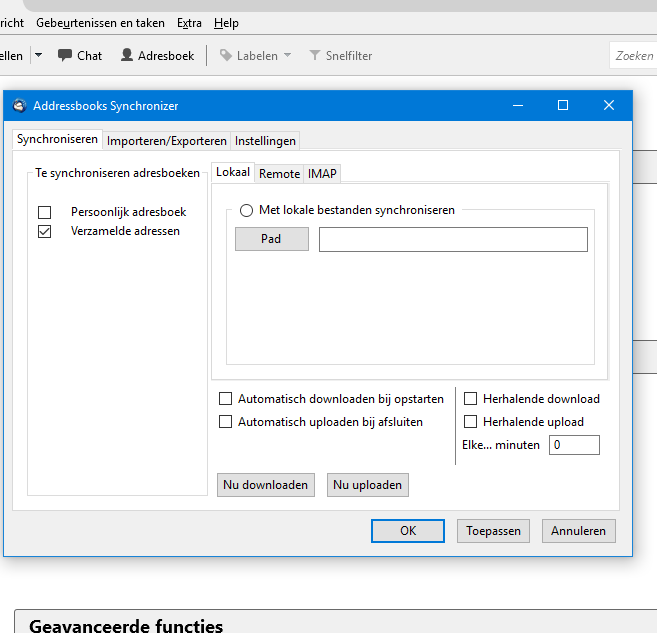Open the Adresboek toolbar icon
657x633 pixels.
point(128,56)
